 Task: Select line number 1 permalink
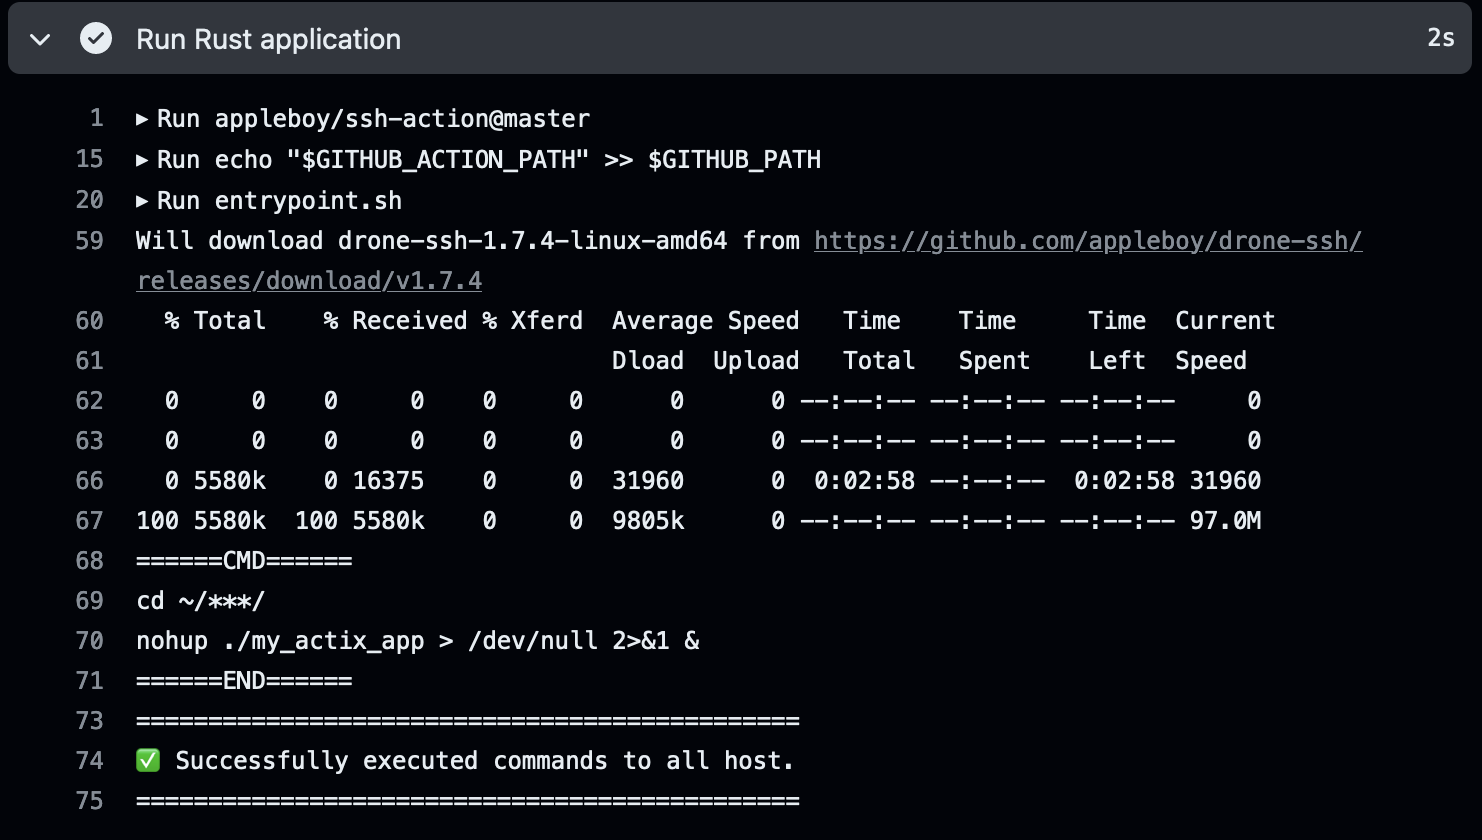96,119
